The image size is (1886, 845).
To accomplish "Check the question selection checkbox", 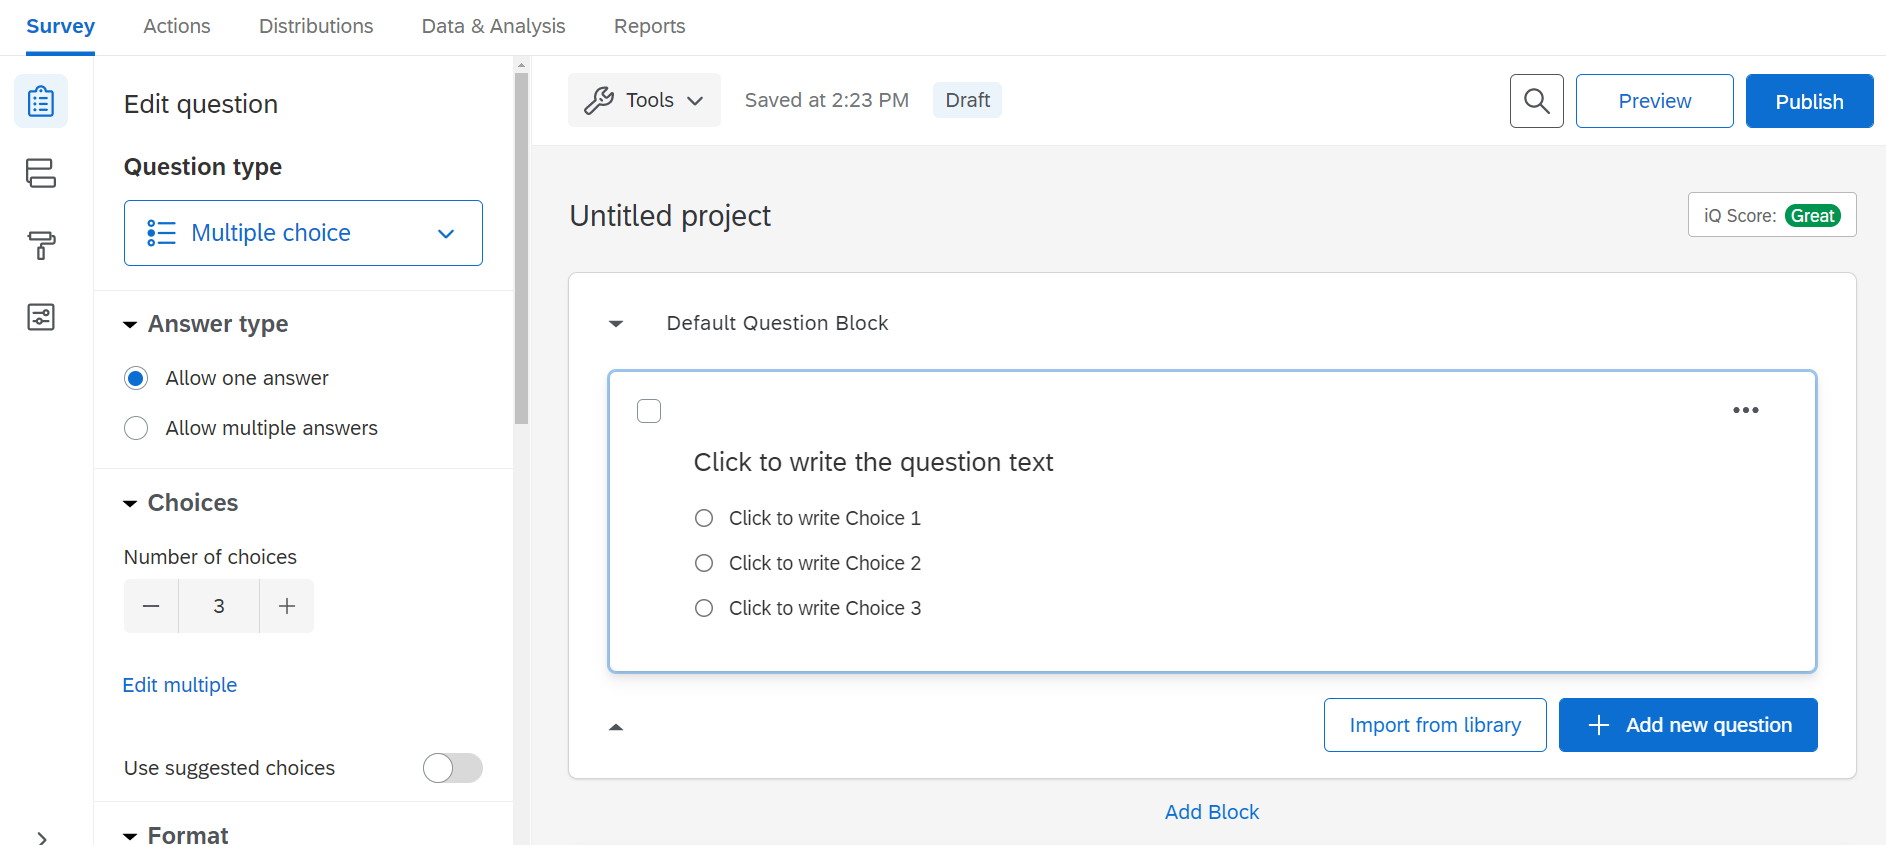I will 649,411.
